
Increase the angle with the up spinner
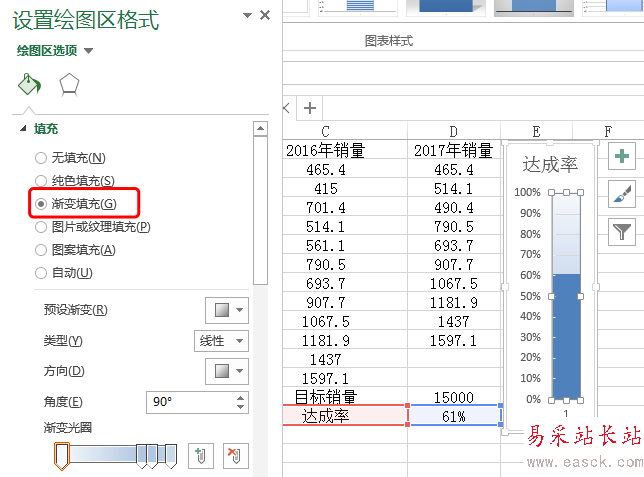click(241, 398)
